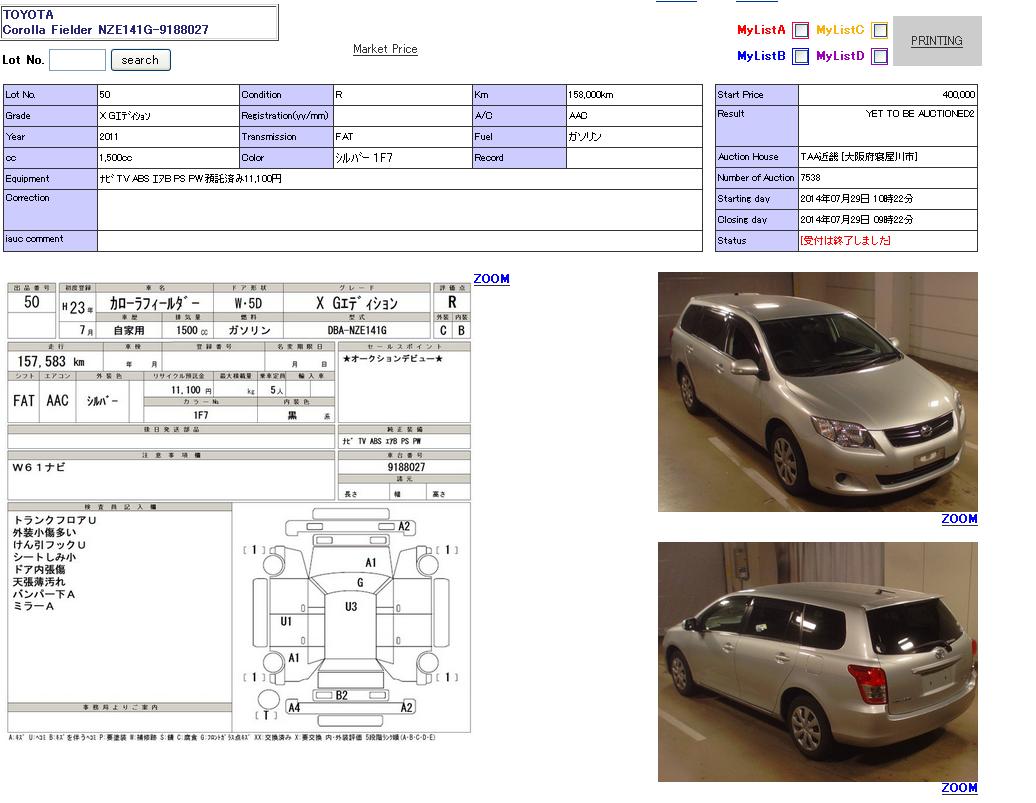Click the red MyListA label
Screen dimensions: 1036x803
pyautogui.click(x=761, y=31)
